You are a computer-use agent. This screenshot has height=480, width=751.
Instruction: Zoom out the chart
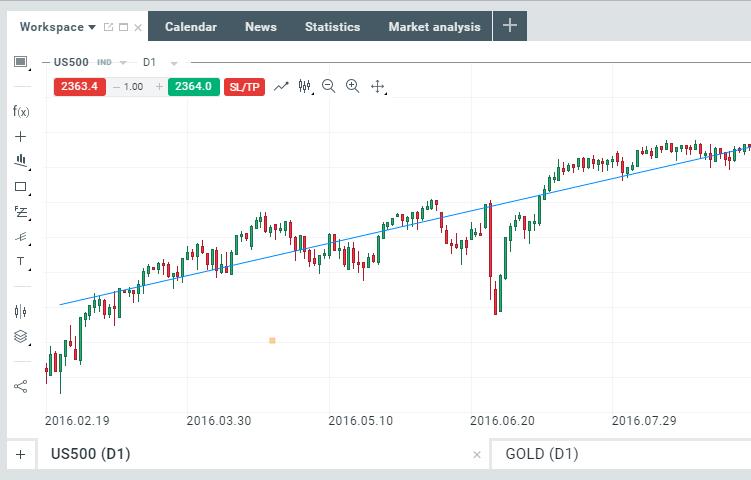tap(329, 87)
